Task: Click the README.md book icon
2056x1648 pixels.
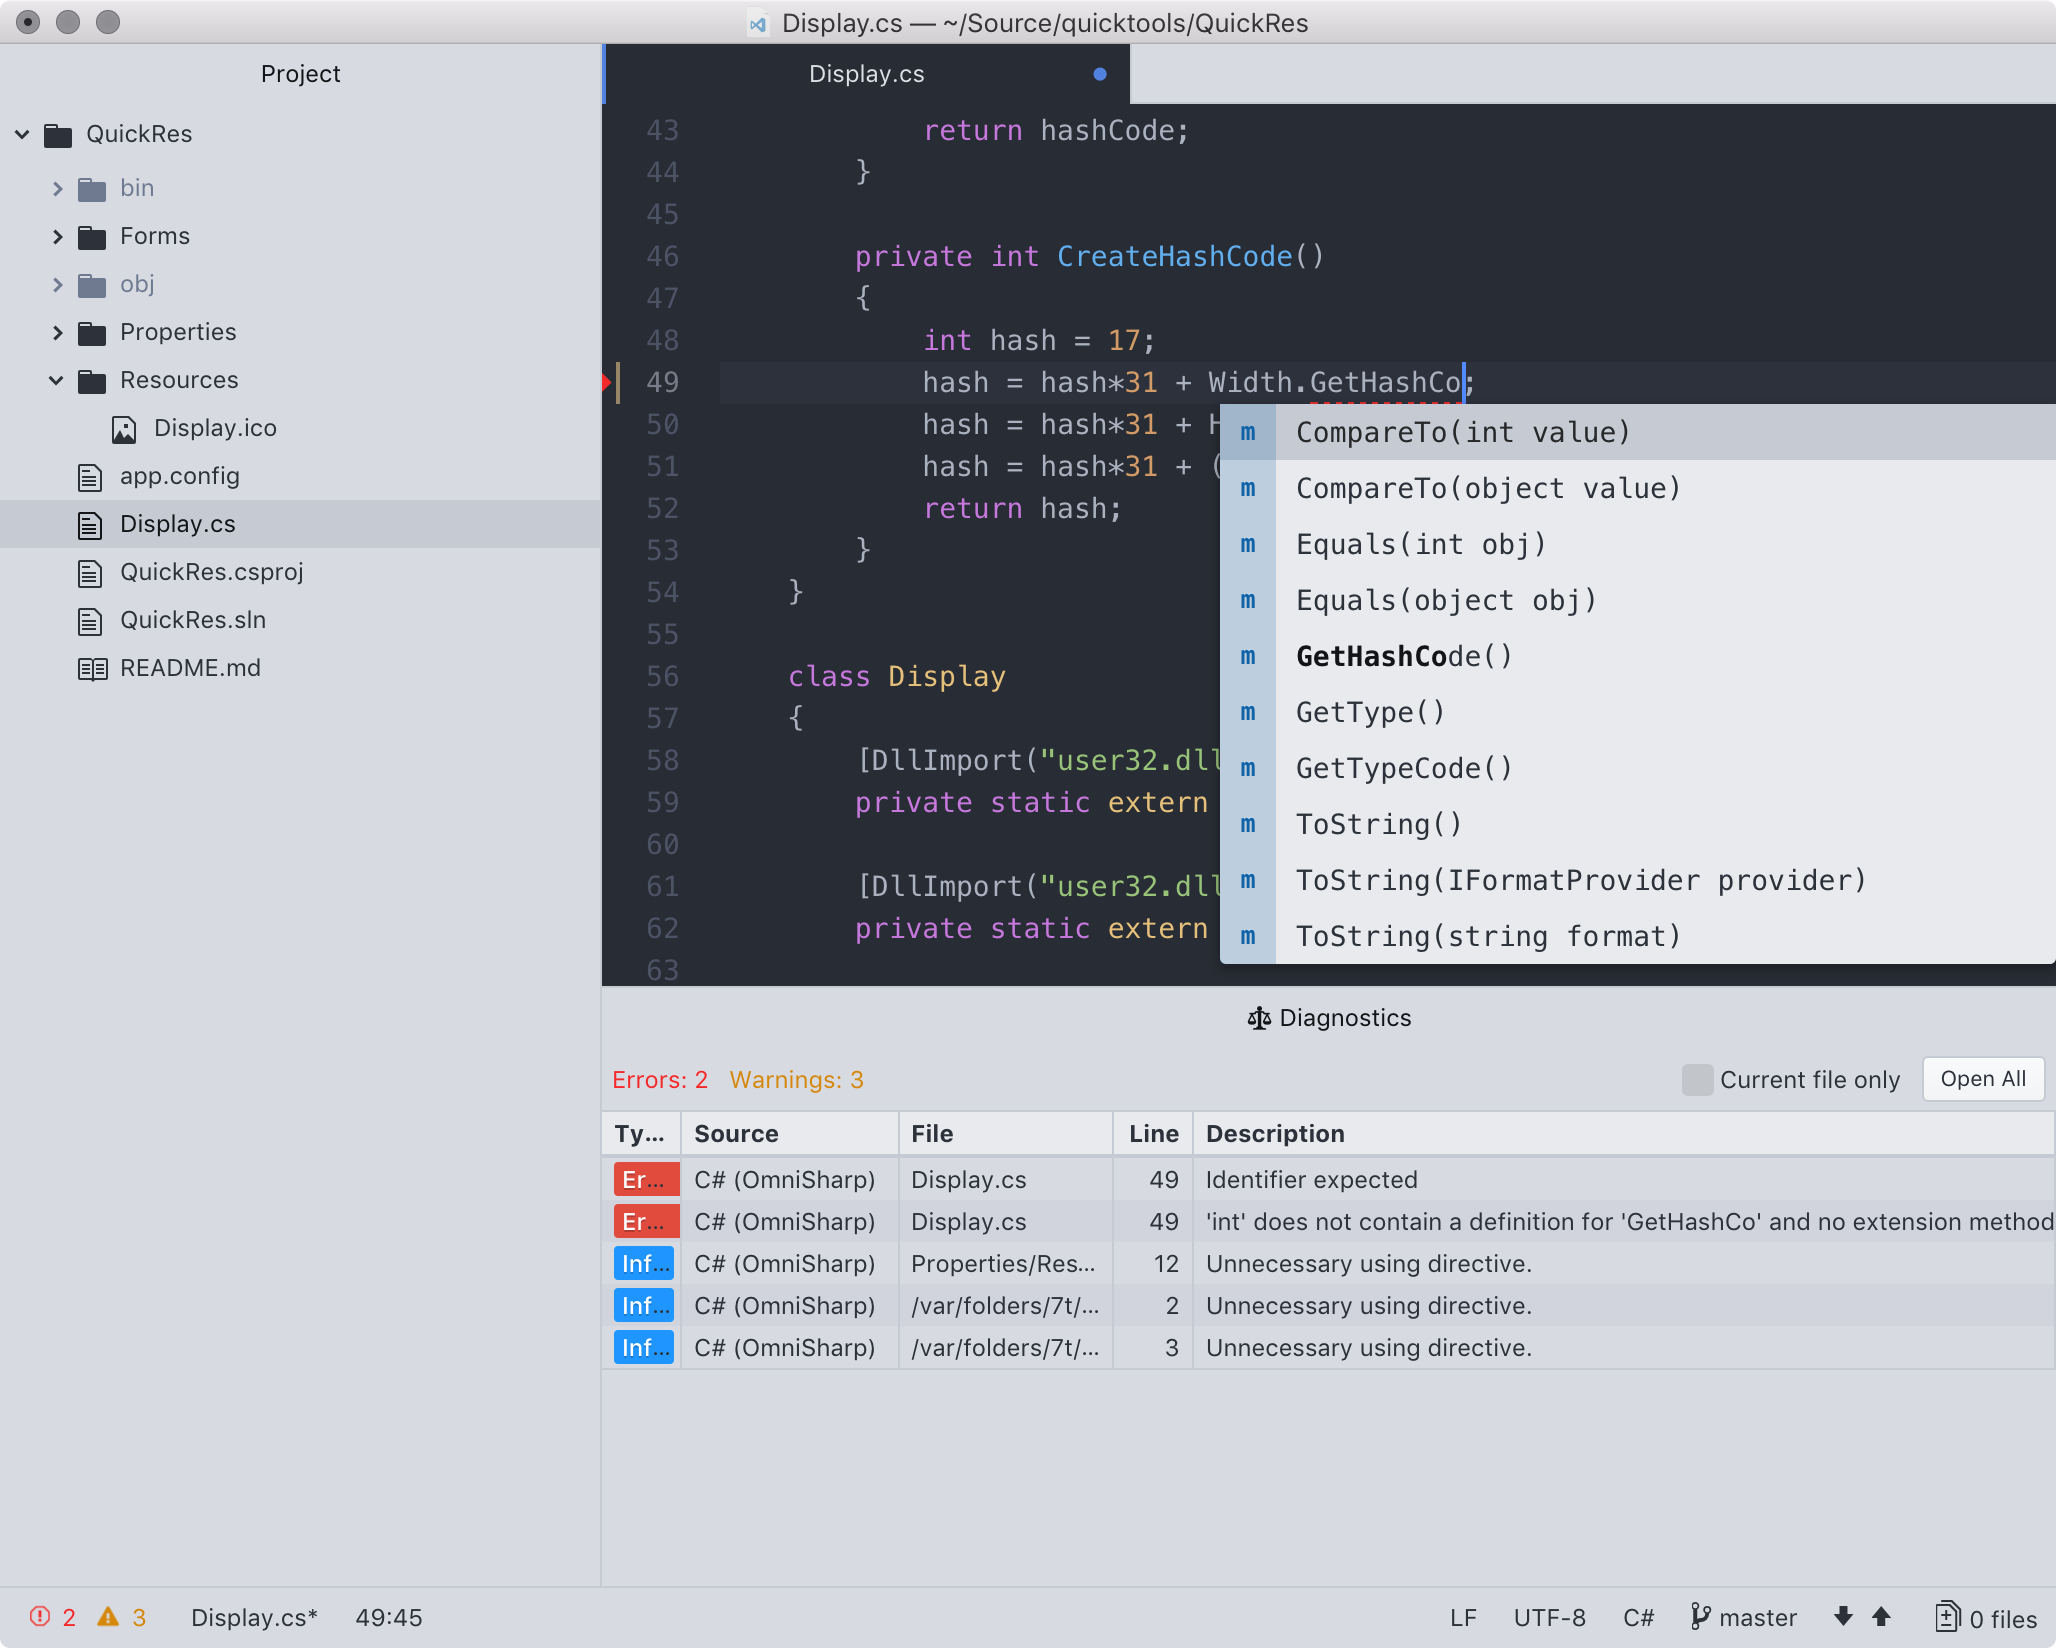Action: click(92, 669)
